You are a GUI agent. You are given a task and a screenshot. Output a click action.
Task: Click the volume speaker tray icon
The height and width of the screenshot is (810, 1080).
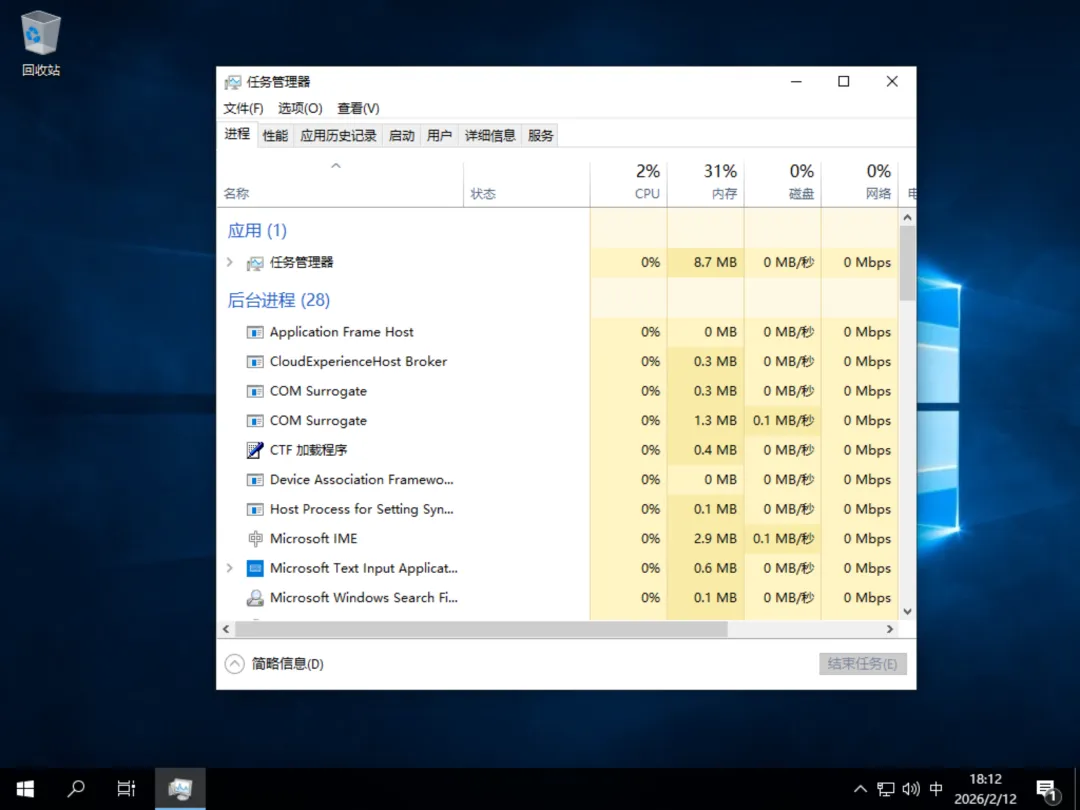[911, 789]
